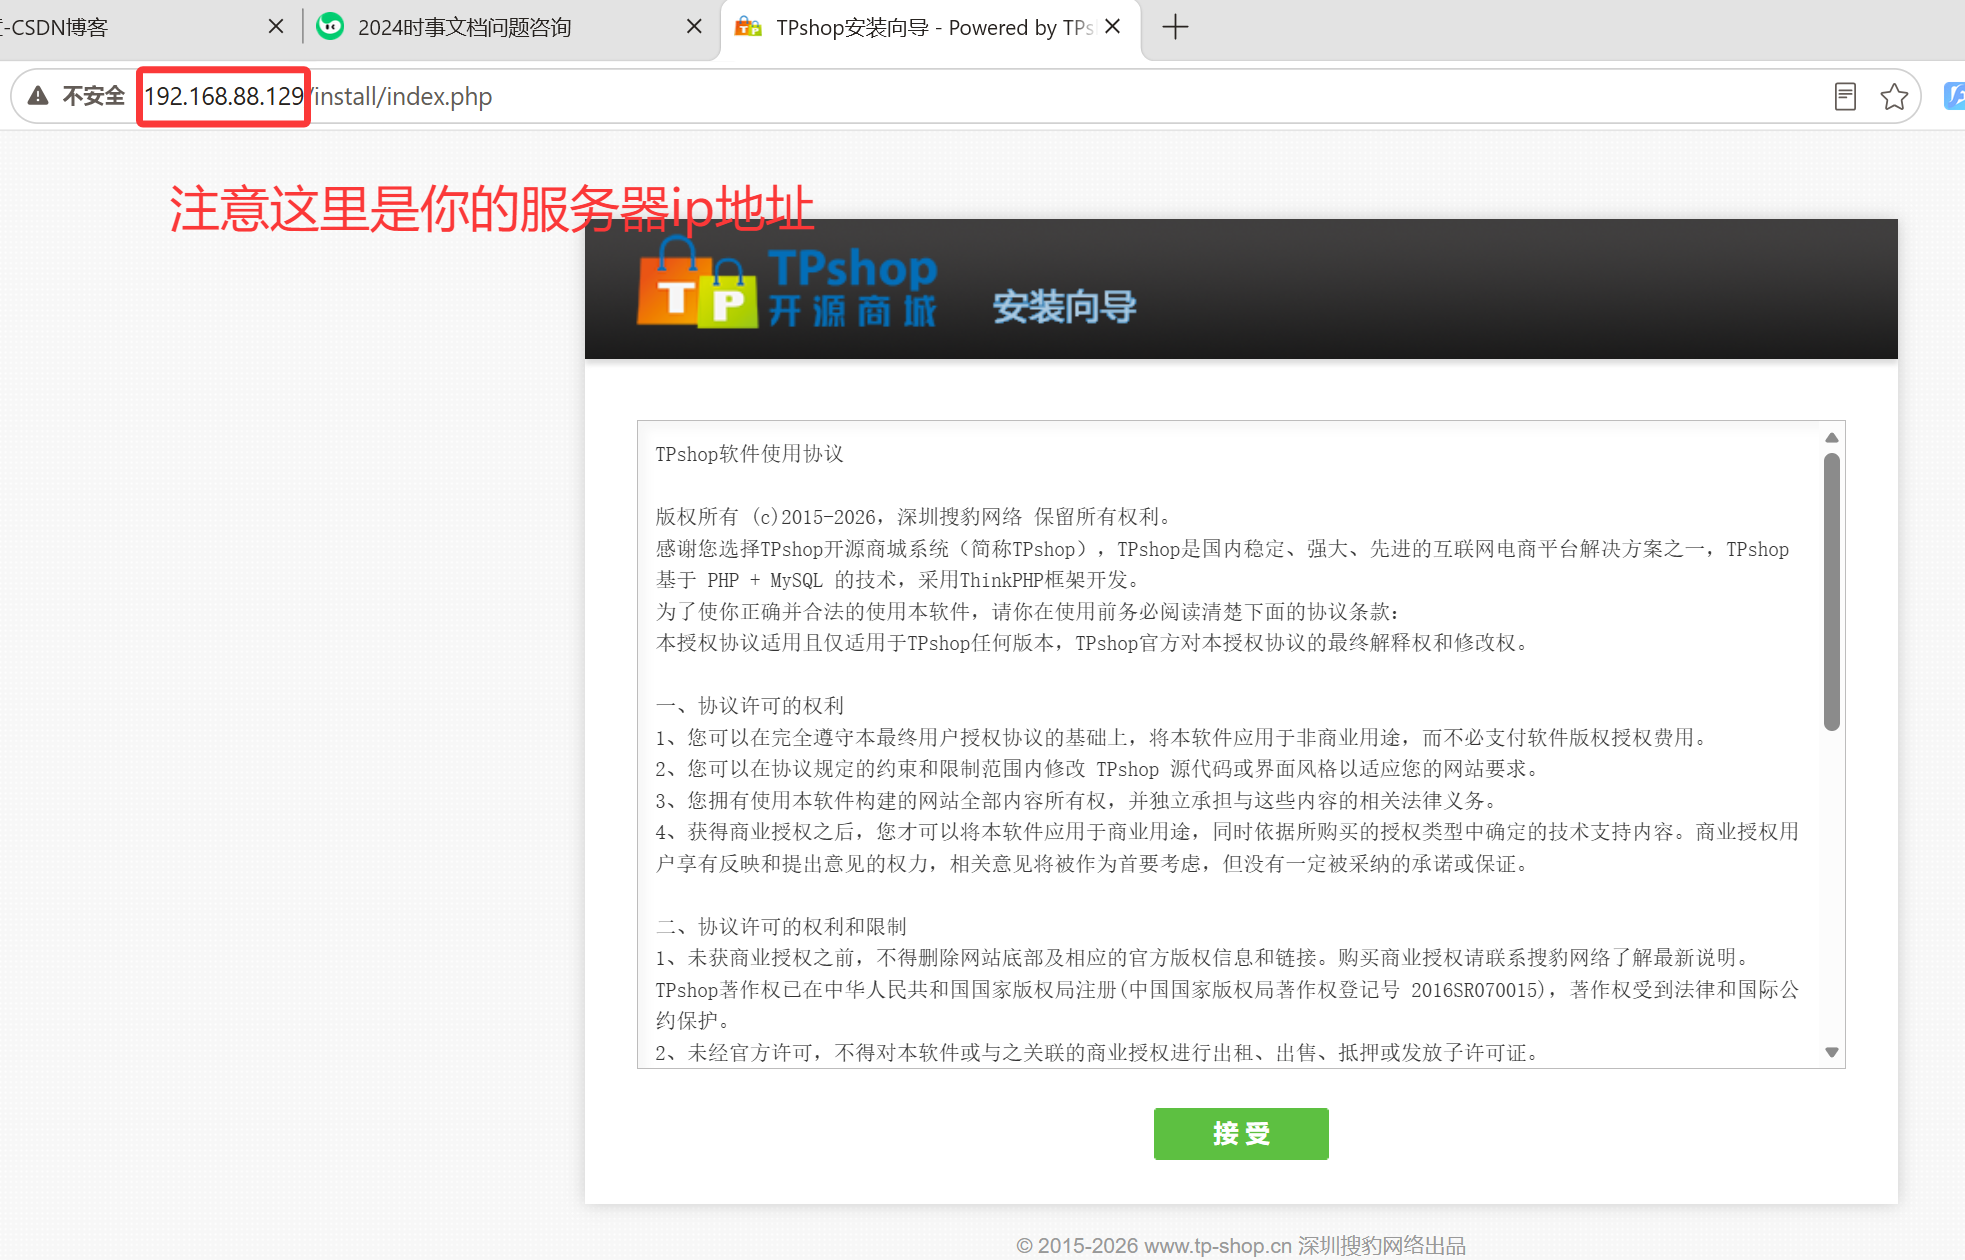Click the TPshop软件使用协议 title line
Viewport: 1965px width, 1260px height.
[x=749, y=454]
